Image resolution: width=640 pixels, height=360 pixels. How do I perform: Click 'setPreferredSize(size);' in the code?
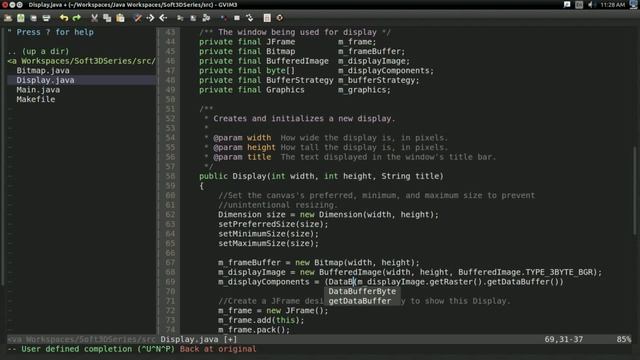273,224
